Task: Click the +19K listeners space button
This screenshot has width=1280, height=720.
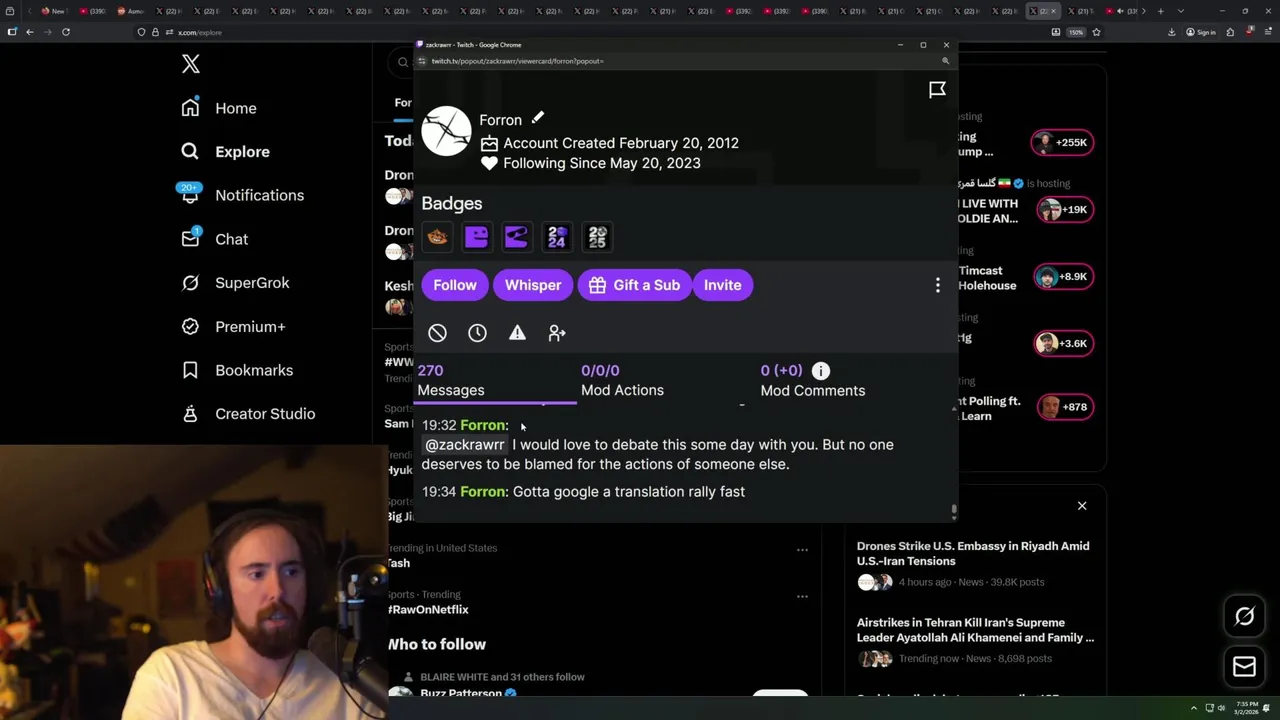Action: click(x=1063, y=209)
